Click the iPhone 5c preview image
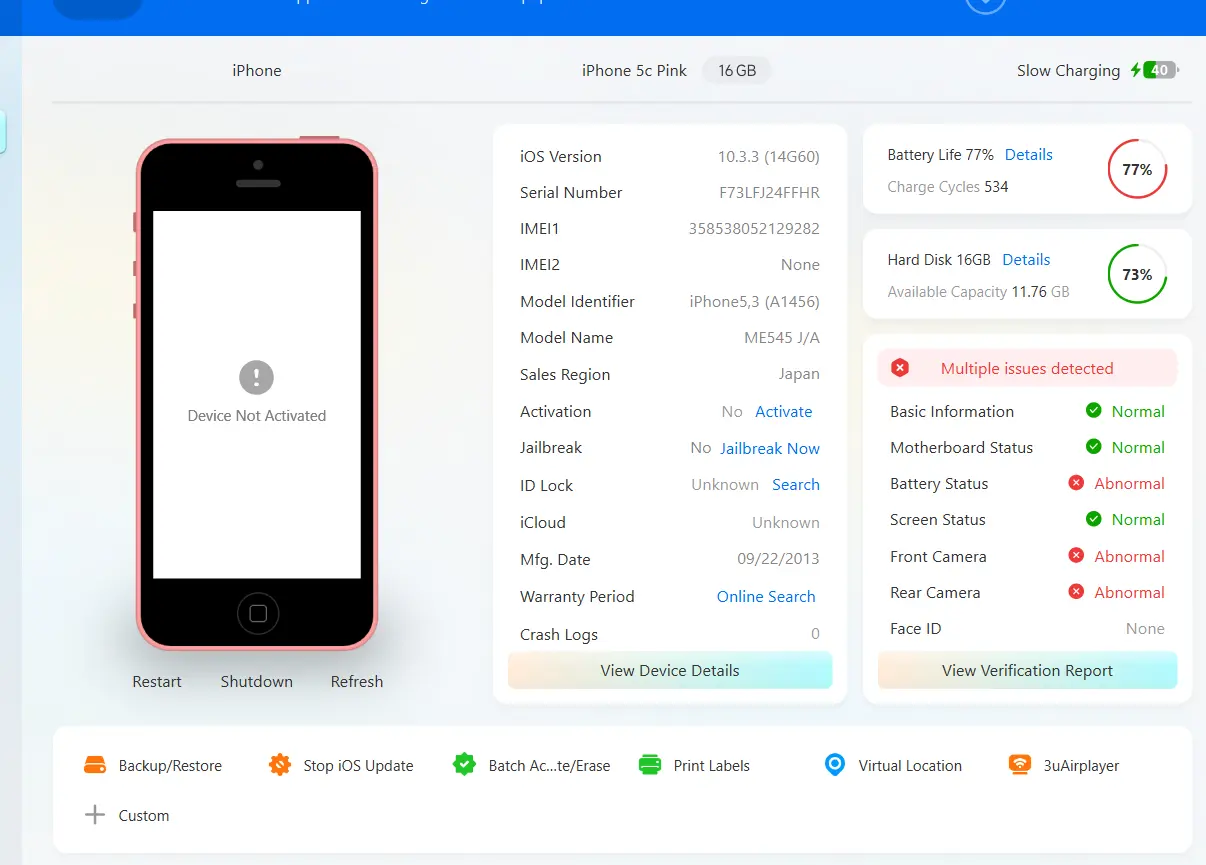 click(x=257, y=394)
